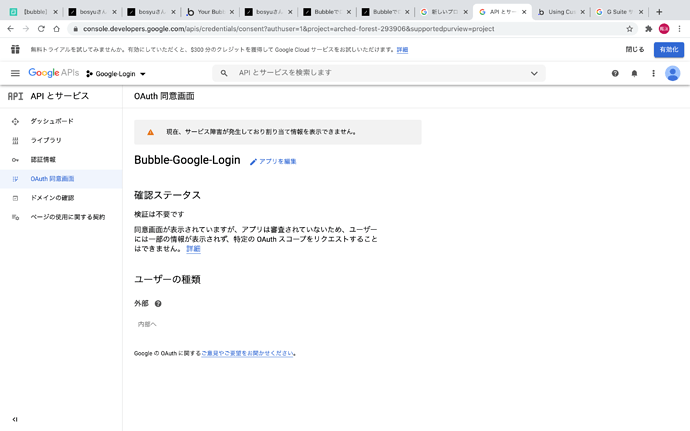The width and height of the screenshot is (690, 431).
Task: Click the red Chrome profile avatar
Action: pyautogui.click(x=664, y=29)
